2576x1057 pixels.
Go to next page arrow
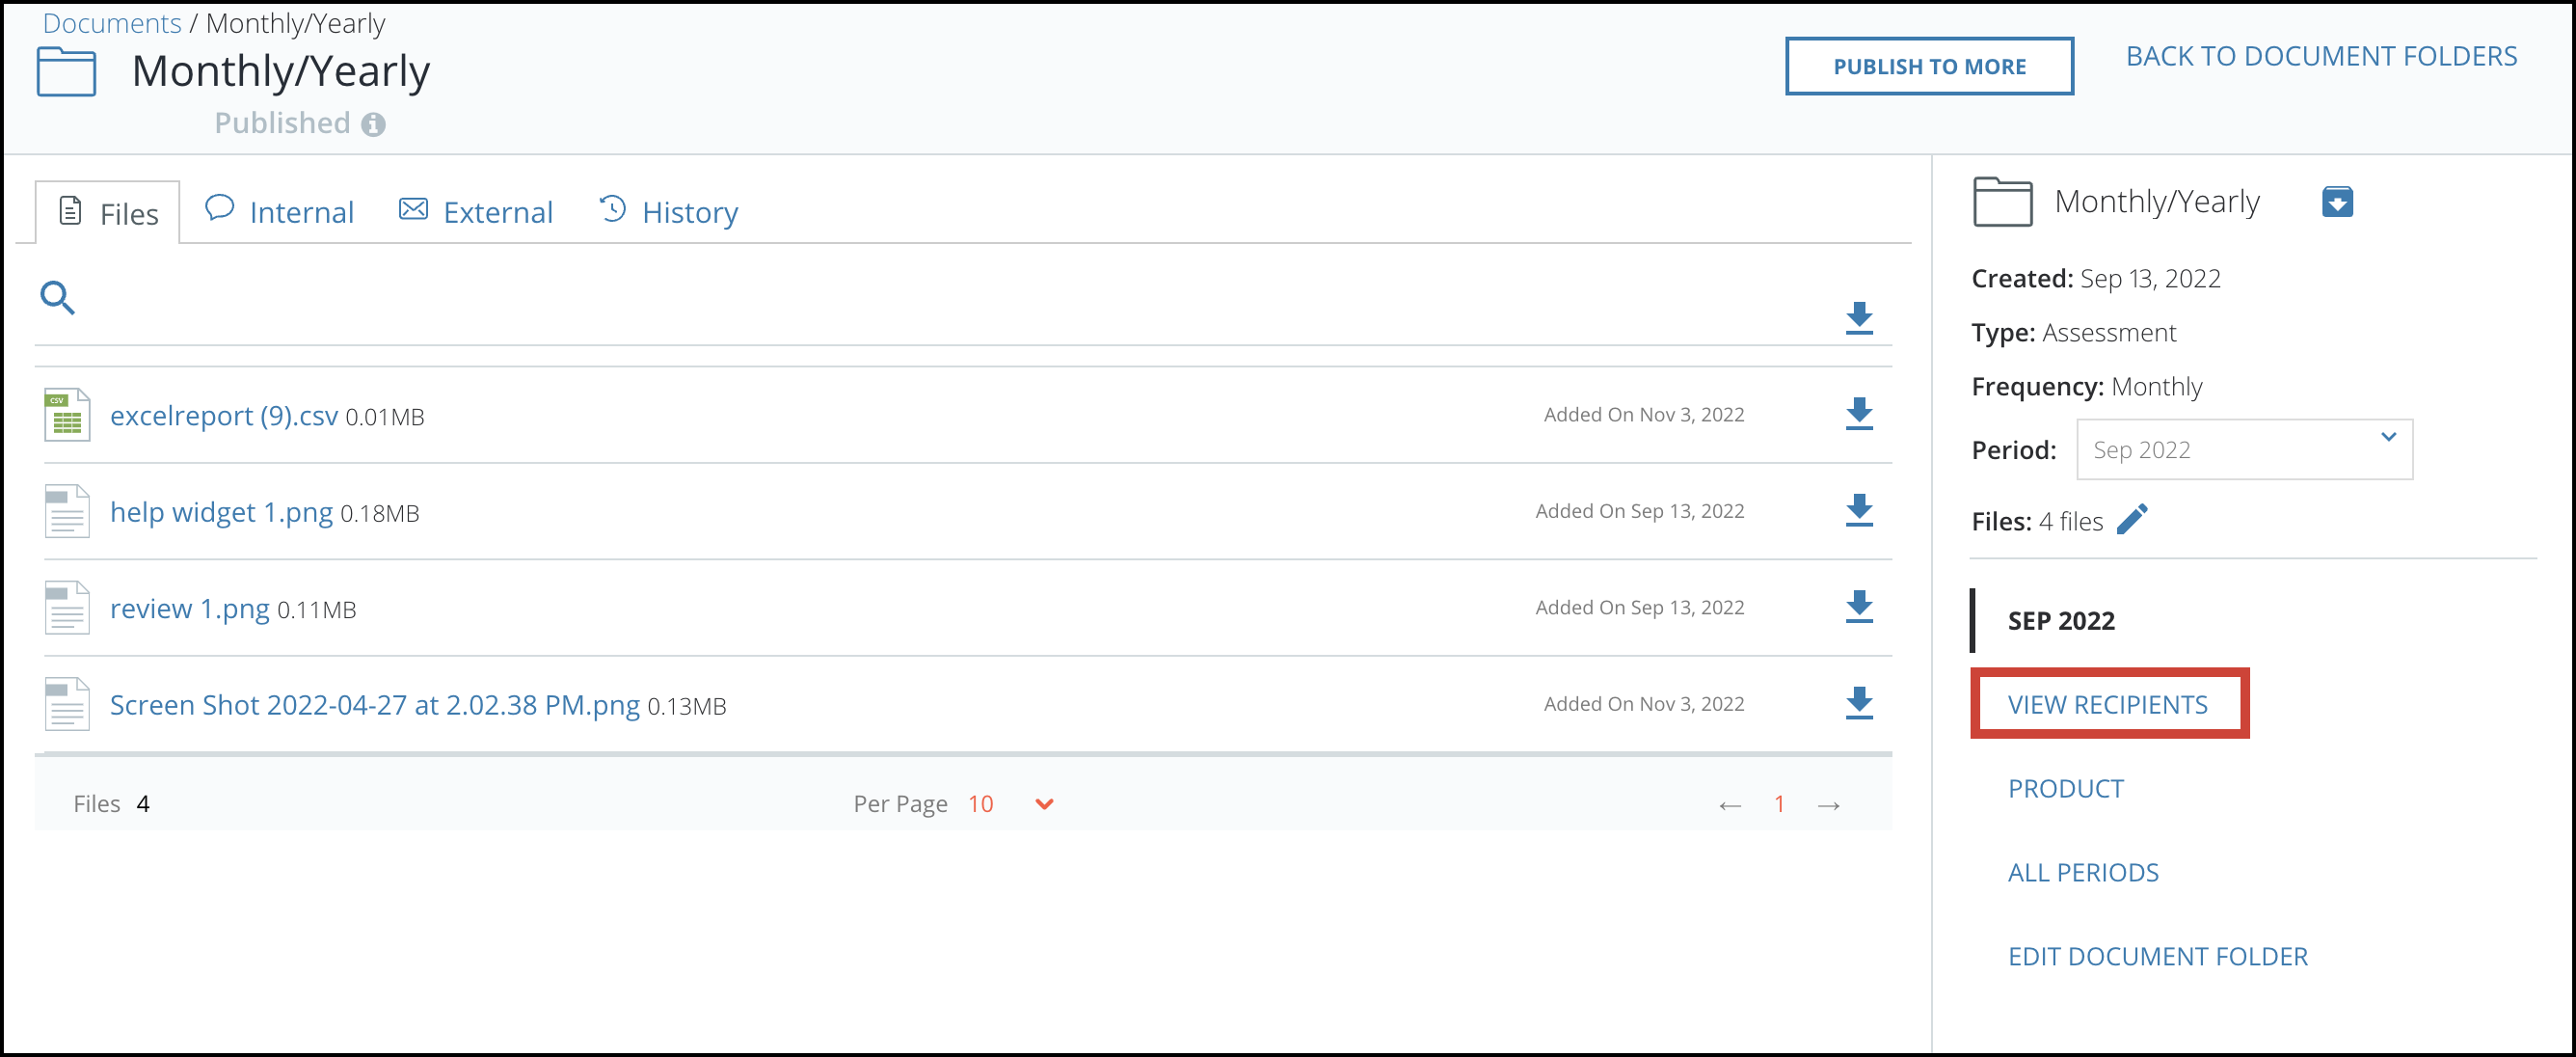1829,805
